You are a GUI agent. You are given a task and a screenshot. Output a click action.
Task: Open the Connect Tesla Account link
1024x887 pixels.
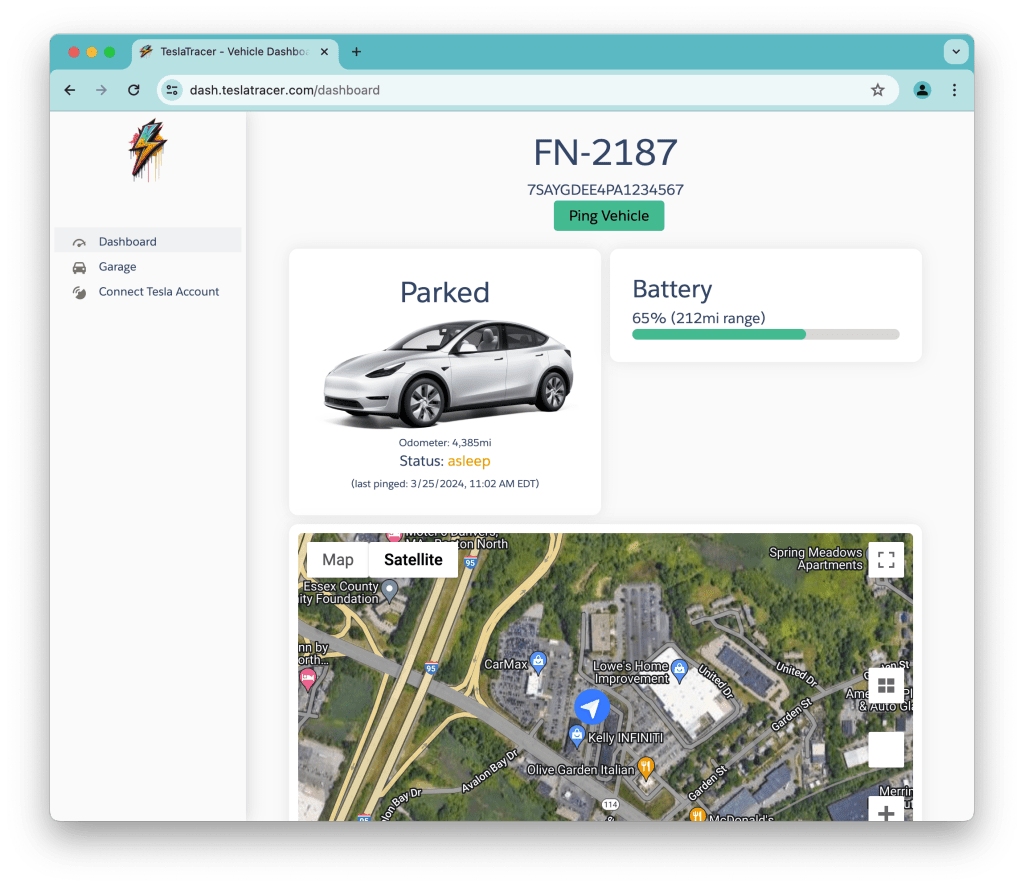pos(158,292)
